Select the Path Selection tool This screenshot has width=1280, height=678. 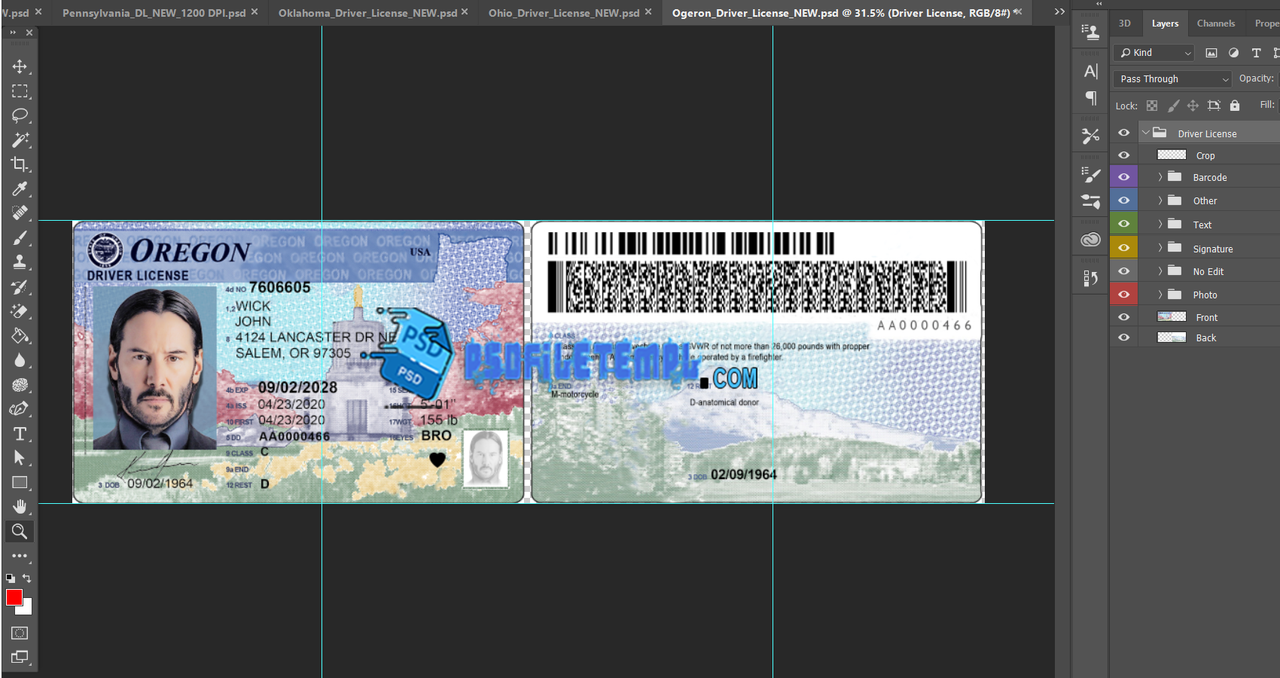[x=19, y=458]
